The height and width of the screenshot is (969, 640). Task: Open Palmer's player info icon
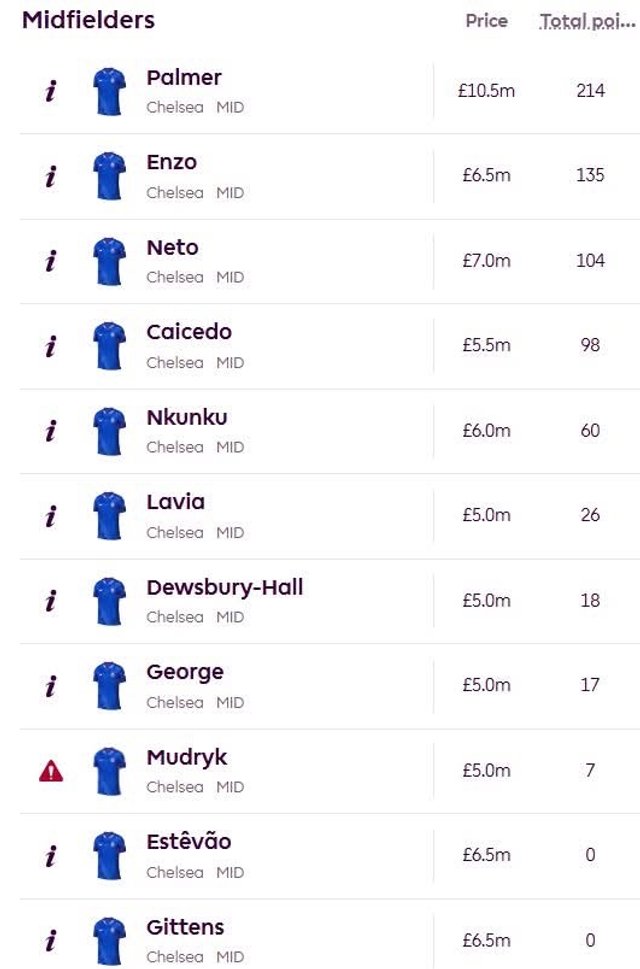[51, 91]
